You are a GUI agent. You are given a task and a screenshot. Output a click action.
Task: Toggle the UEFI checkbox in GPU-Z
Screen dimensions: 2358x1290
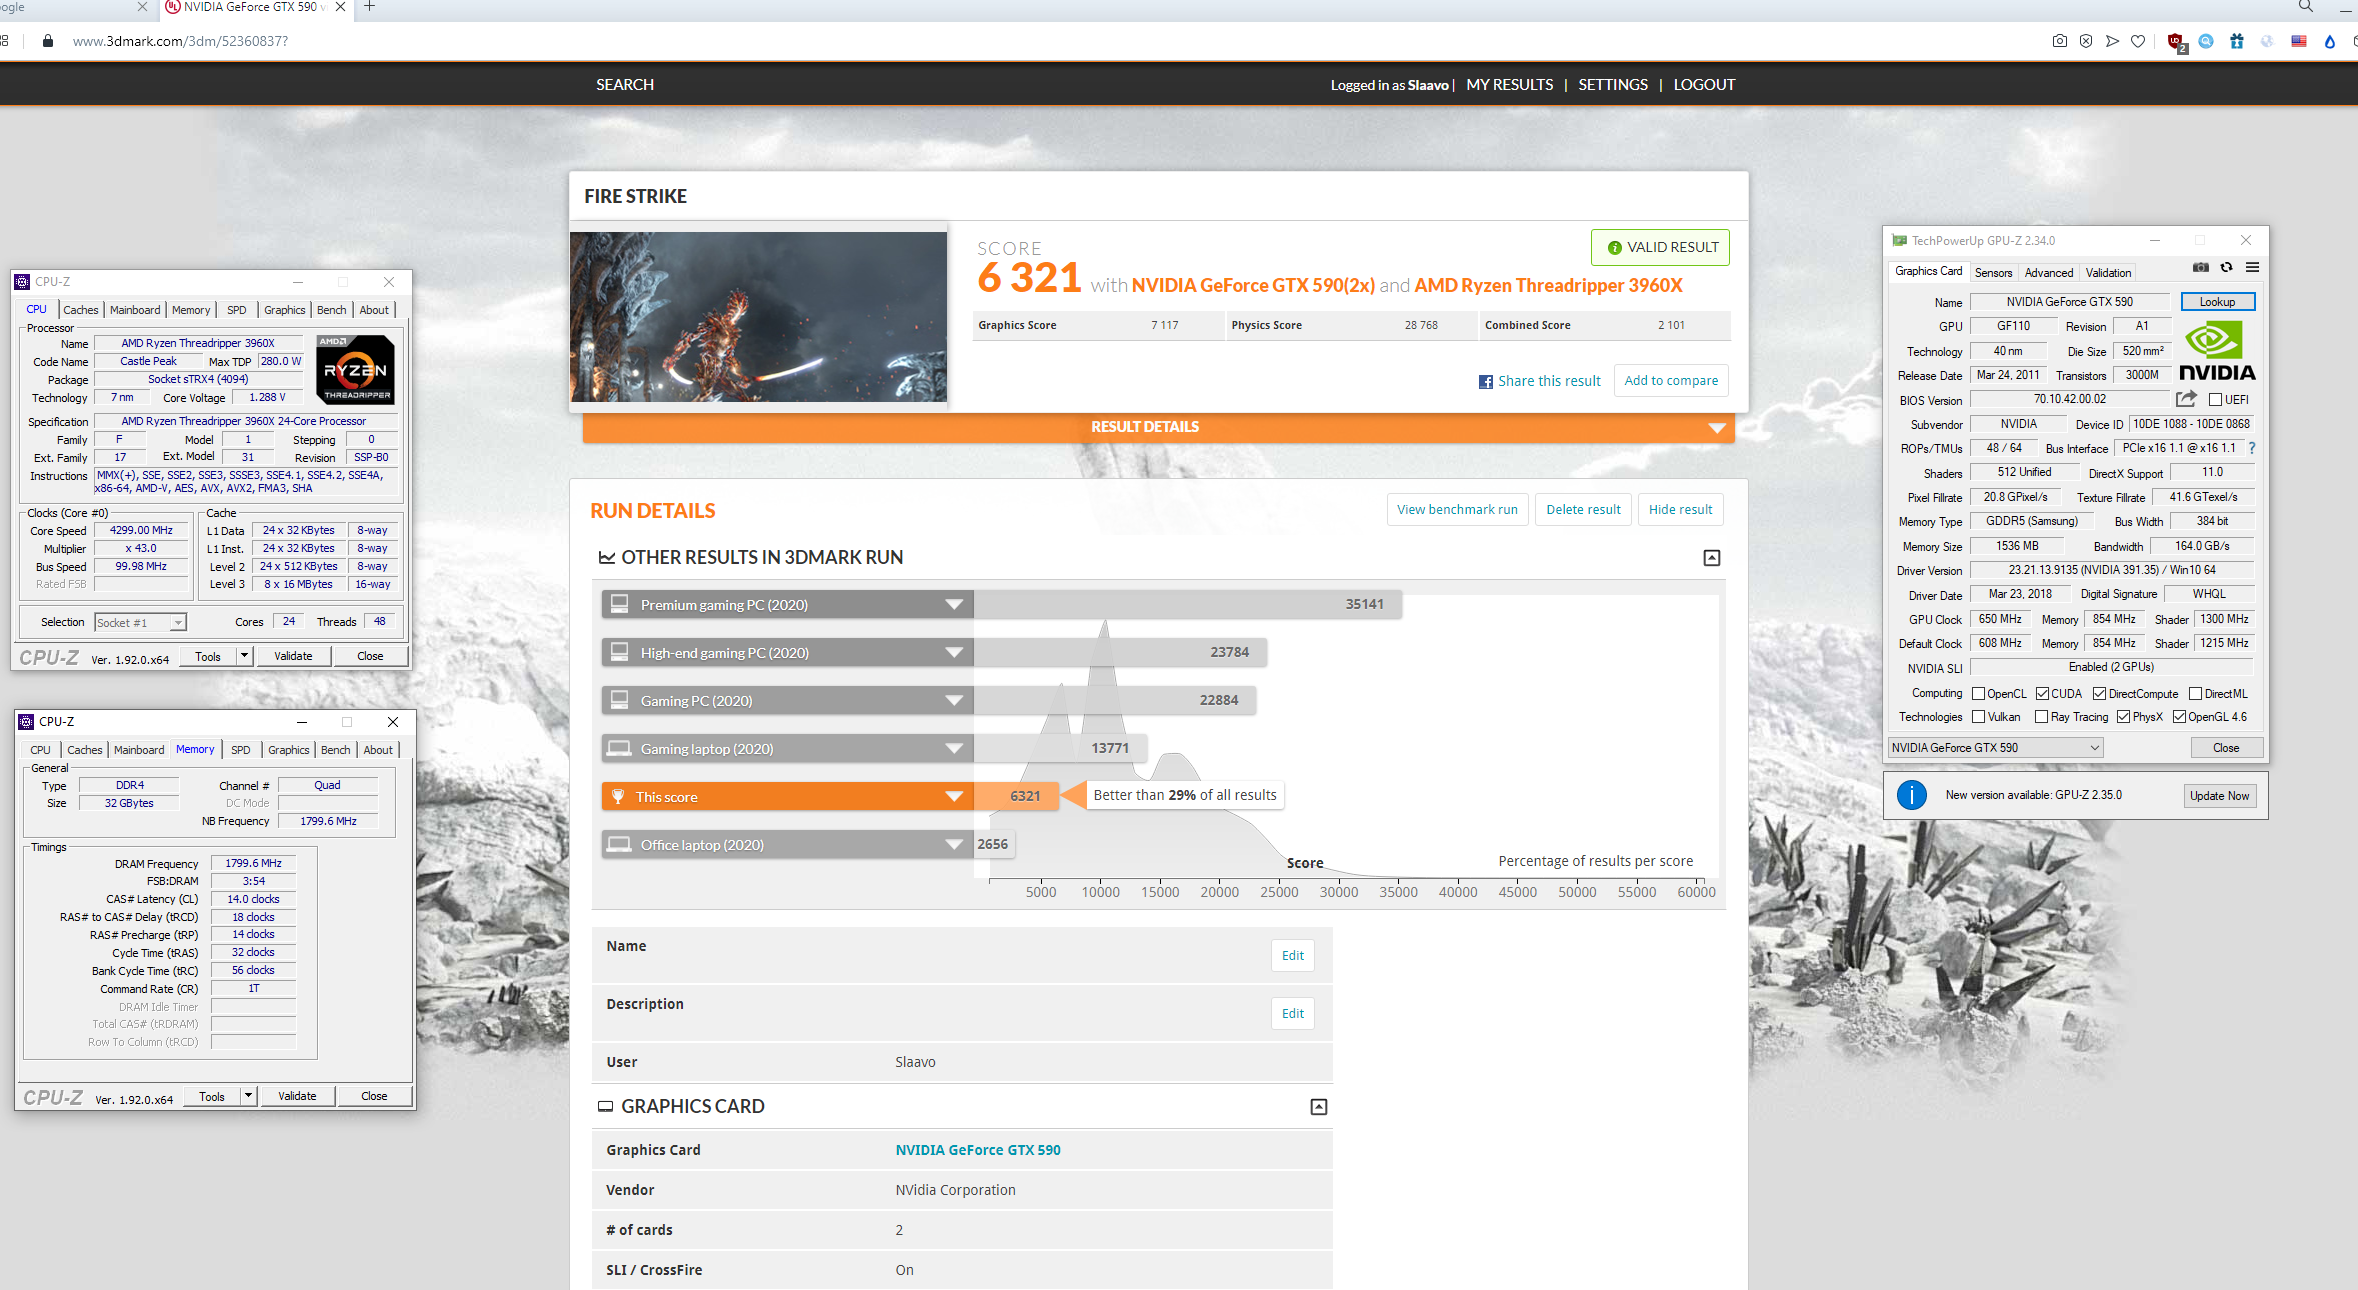(2215, 400)
